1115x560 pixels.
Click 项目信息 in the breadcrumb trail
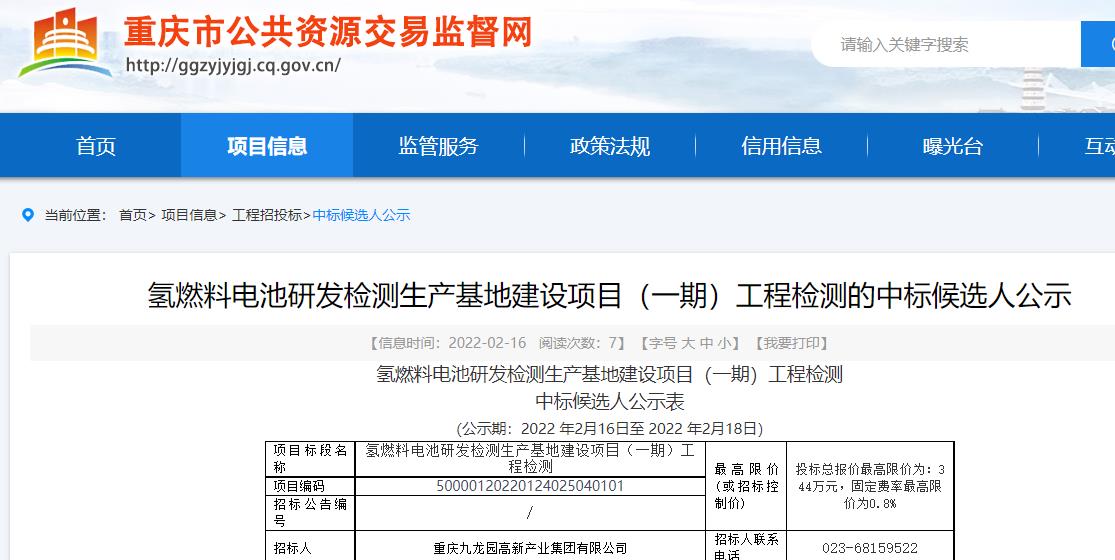click(189, 215)
